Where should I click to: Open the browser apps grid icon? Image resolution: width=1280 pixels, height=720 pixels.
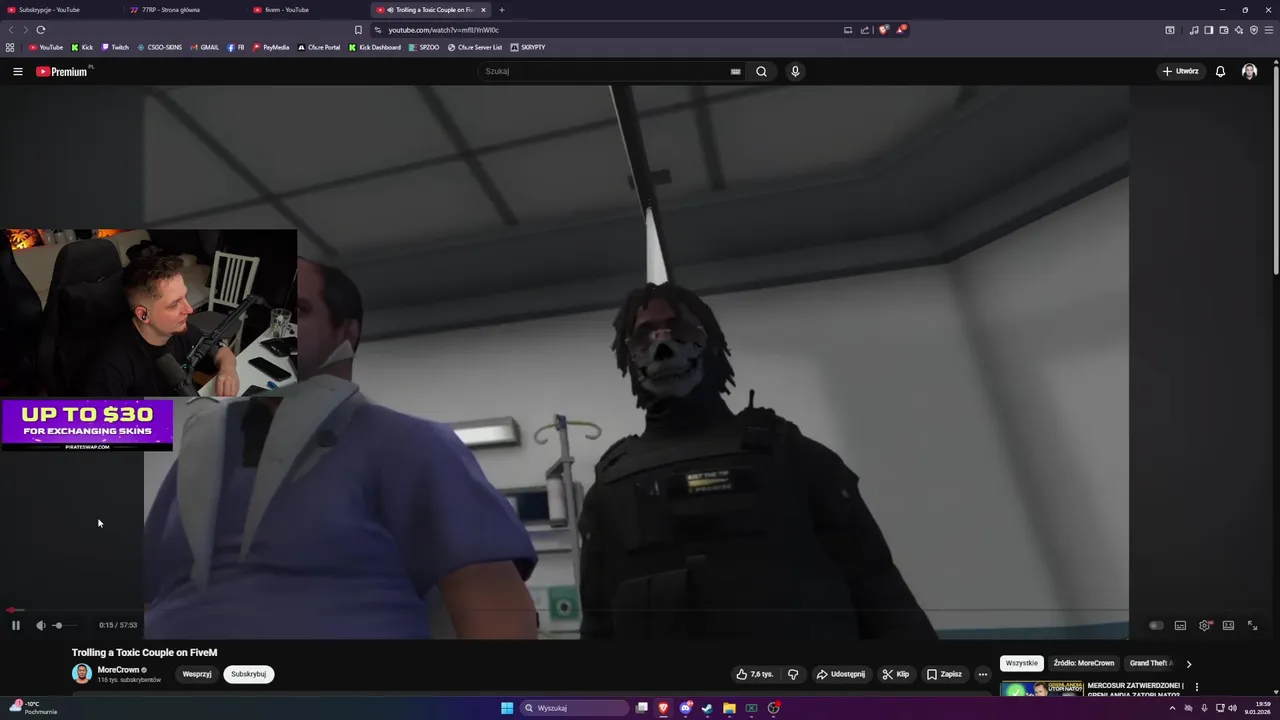(x=10, y=47)
